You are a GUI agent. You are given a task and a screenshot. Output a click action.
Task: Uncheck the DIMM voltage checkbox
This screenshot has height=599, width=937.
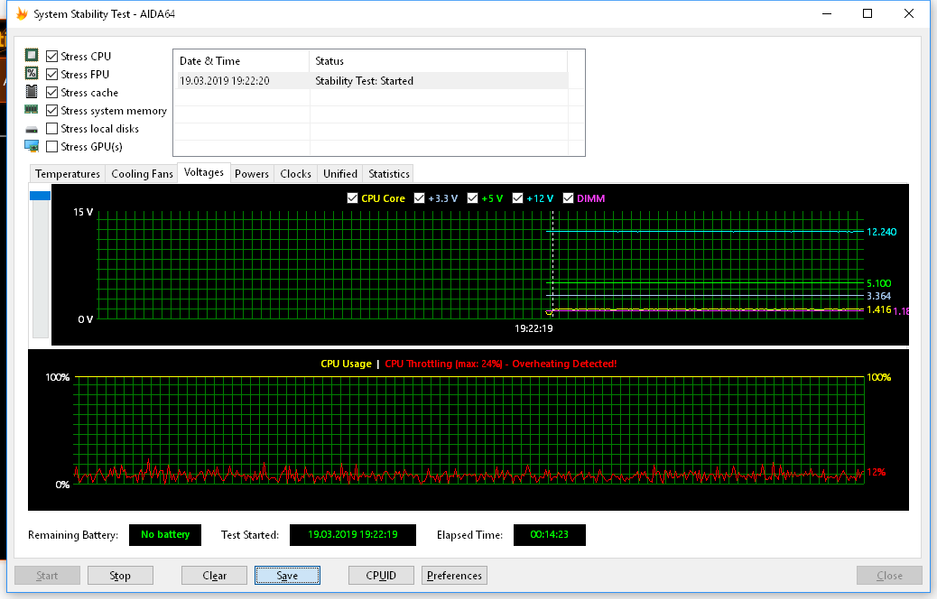568,198
